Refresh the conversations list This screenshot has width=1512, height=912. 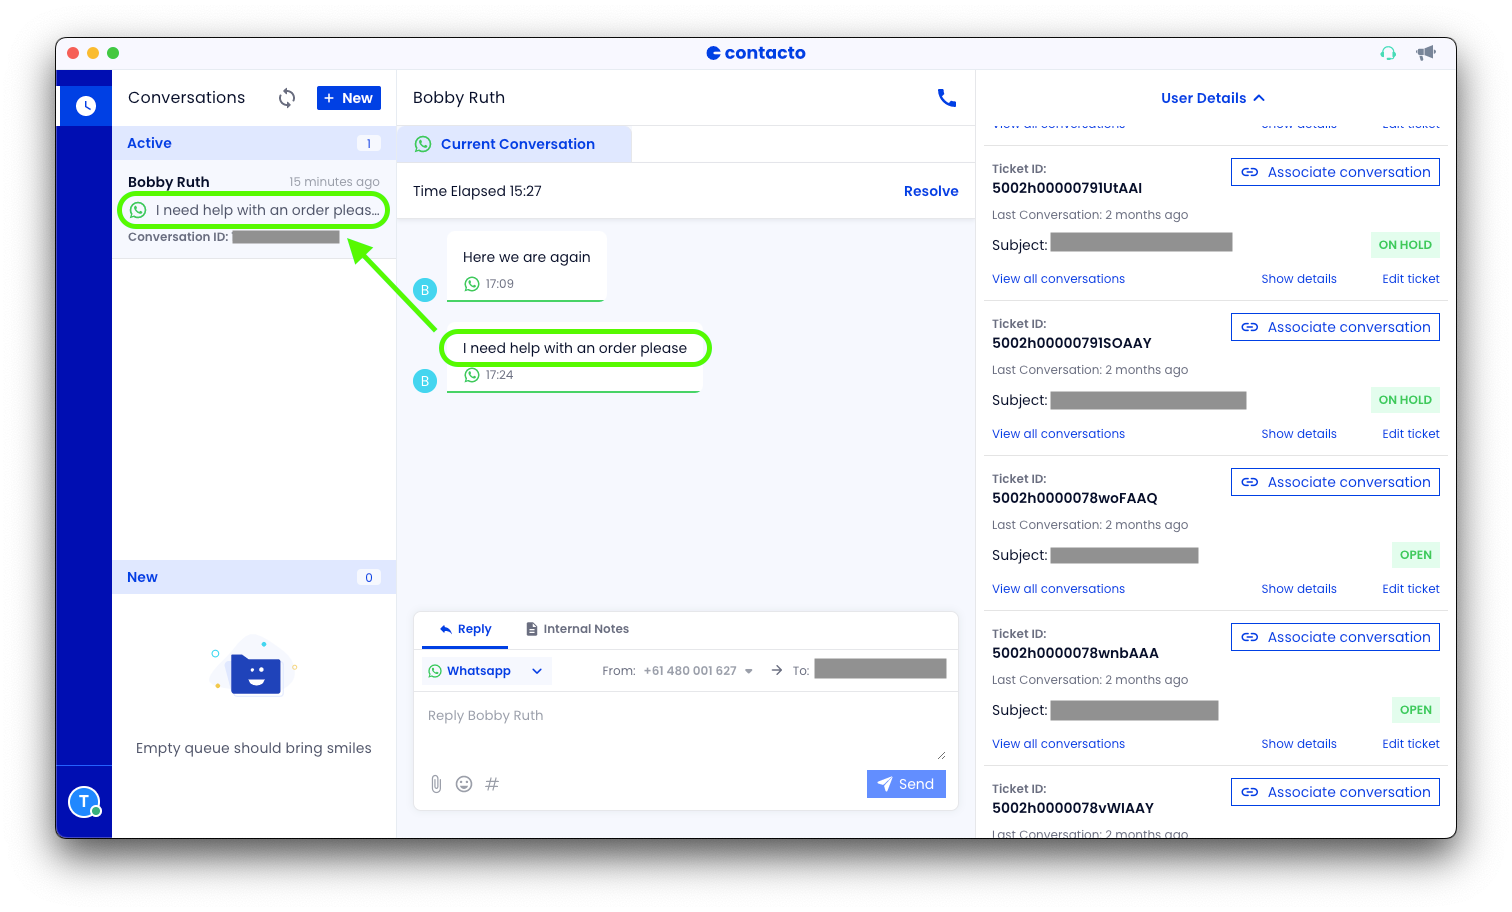[287, 97]
